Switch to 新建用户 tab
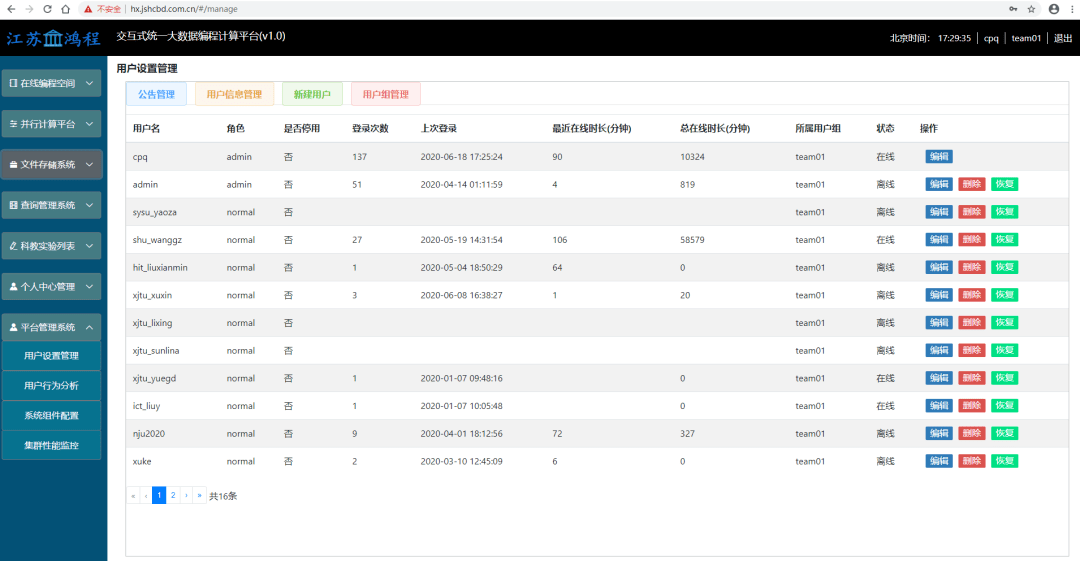The height and width of the screenshot is (561, 1080). [x=312, y=94]
